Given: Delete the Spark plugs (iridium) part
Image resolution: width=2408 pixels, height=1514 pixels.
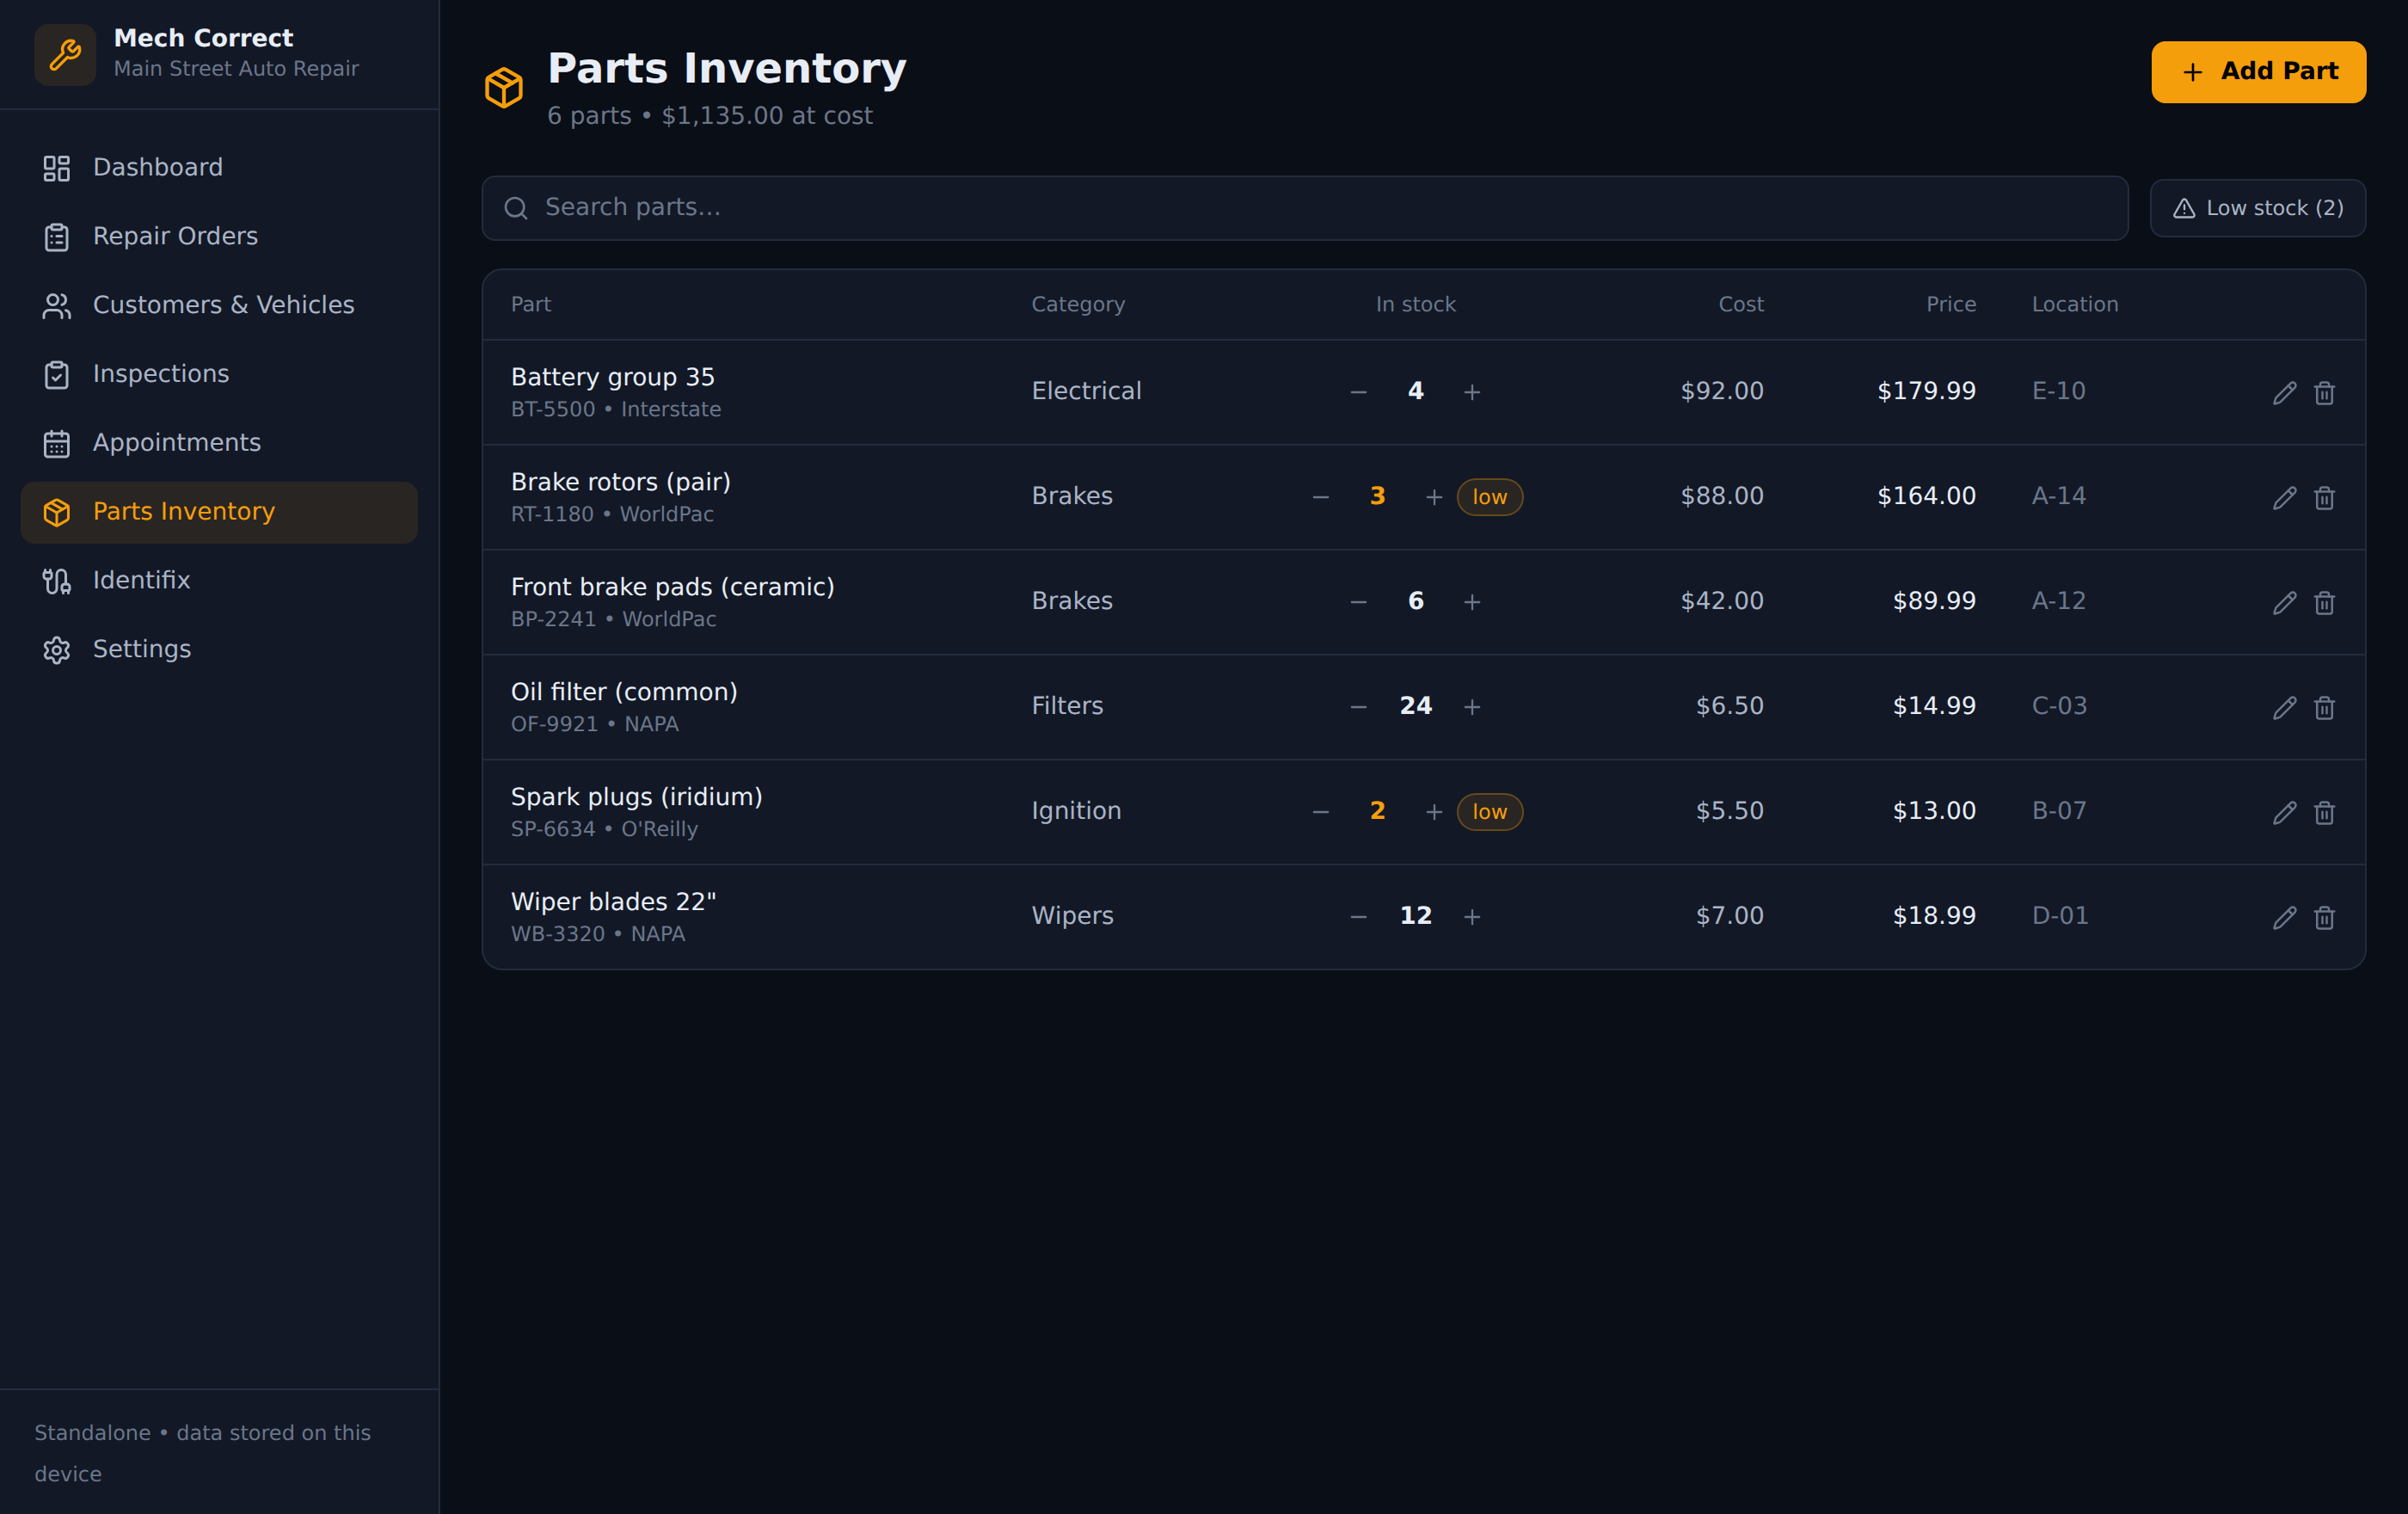Looking at the screenshot, I should point(2324,812).
